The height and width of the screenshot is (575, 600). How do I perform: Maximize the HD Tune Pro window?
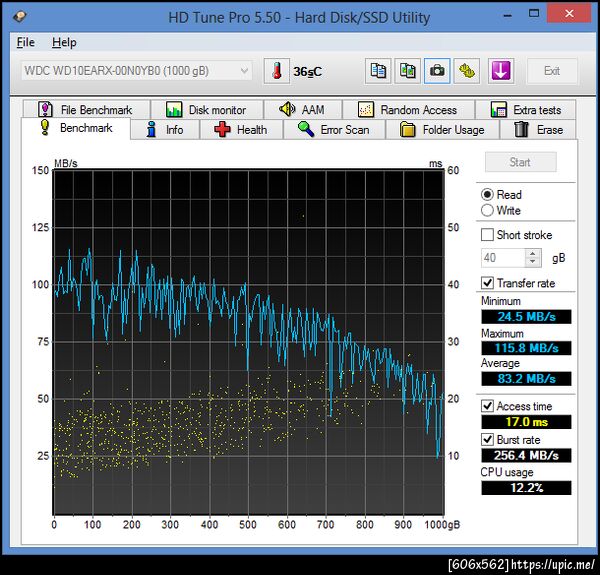534,14
